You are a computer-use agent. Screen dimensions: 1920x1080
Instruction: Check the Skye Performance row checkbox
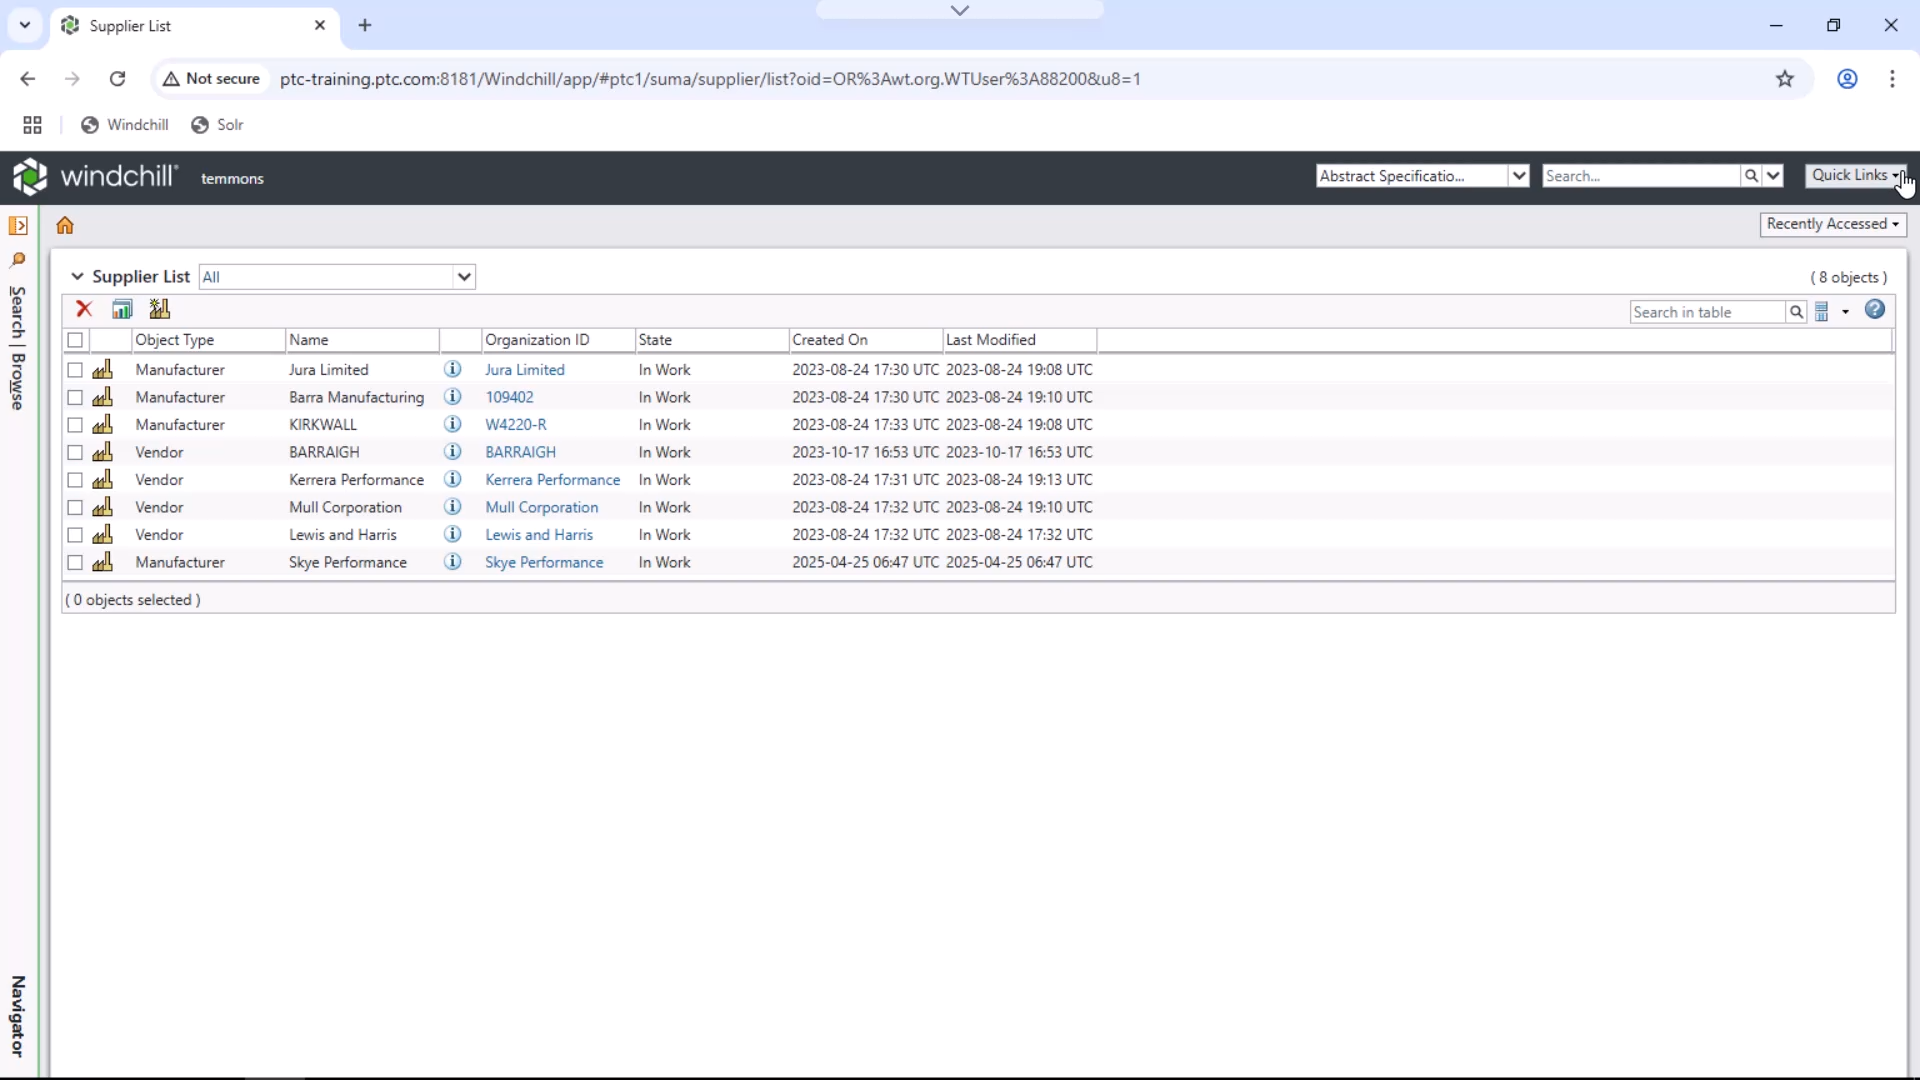75,562
